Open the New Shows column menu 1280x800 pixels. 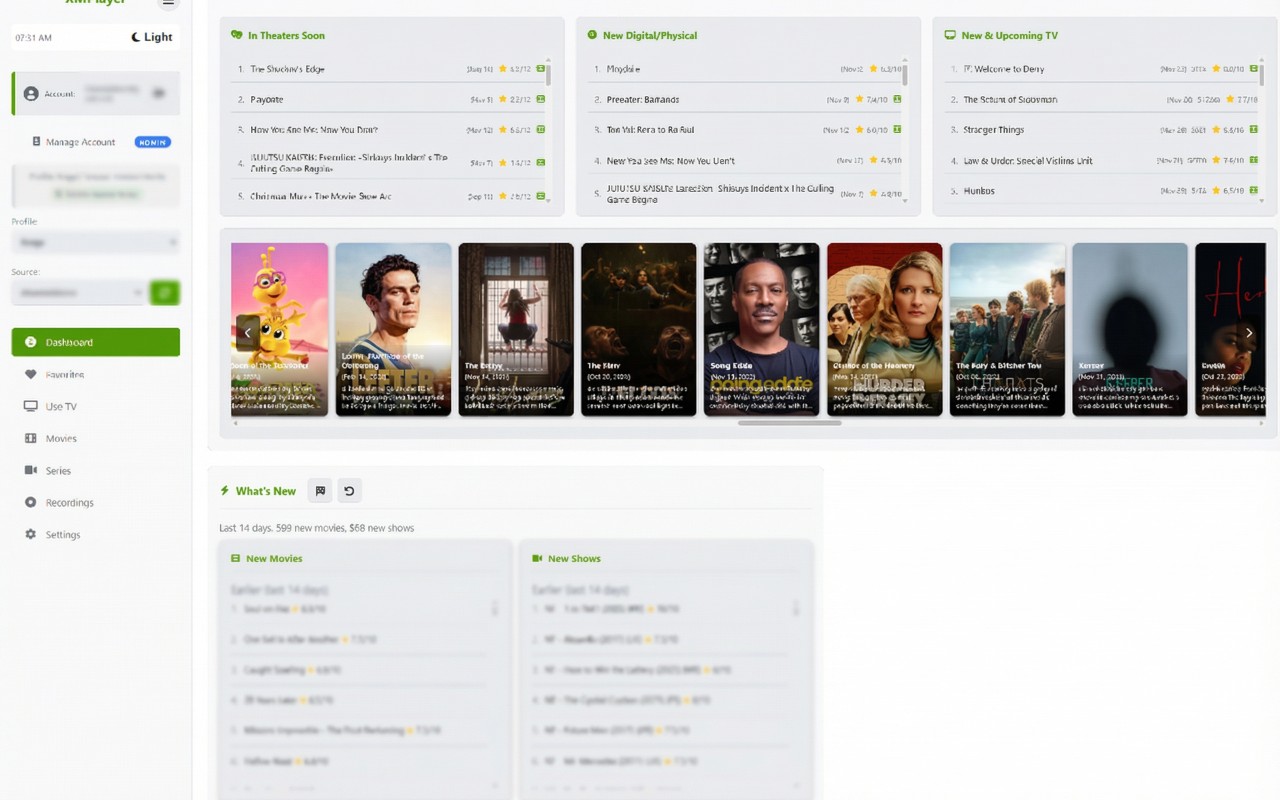pyautogui.click(x=796, y=608)
